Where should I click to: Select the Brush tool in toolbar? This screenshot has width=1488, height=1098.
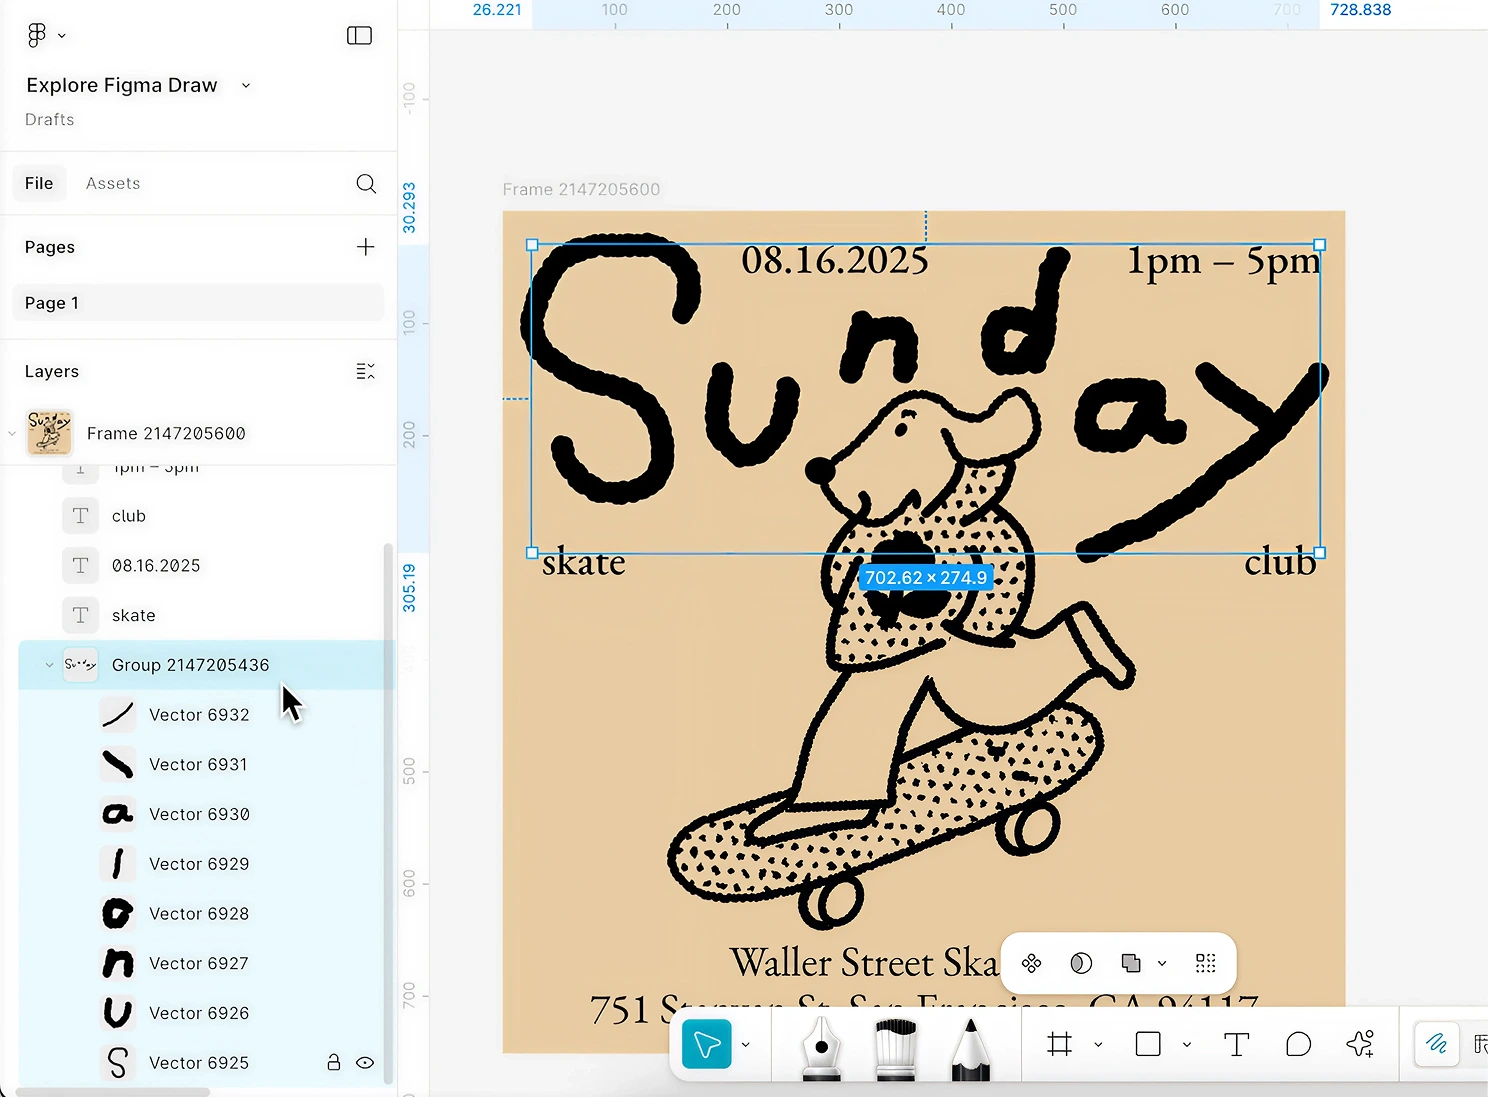(895, 1046)
